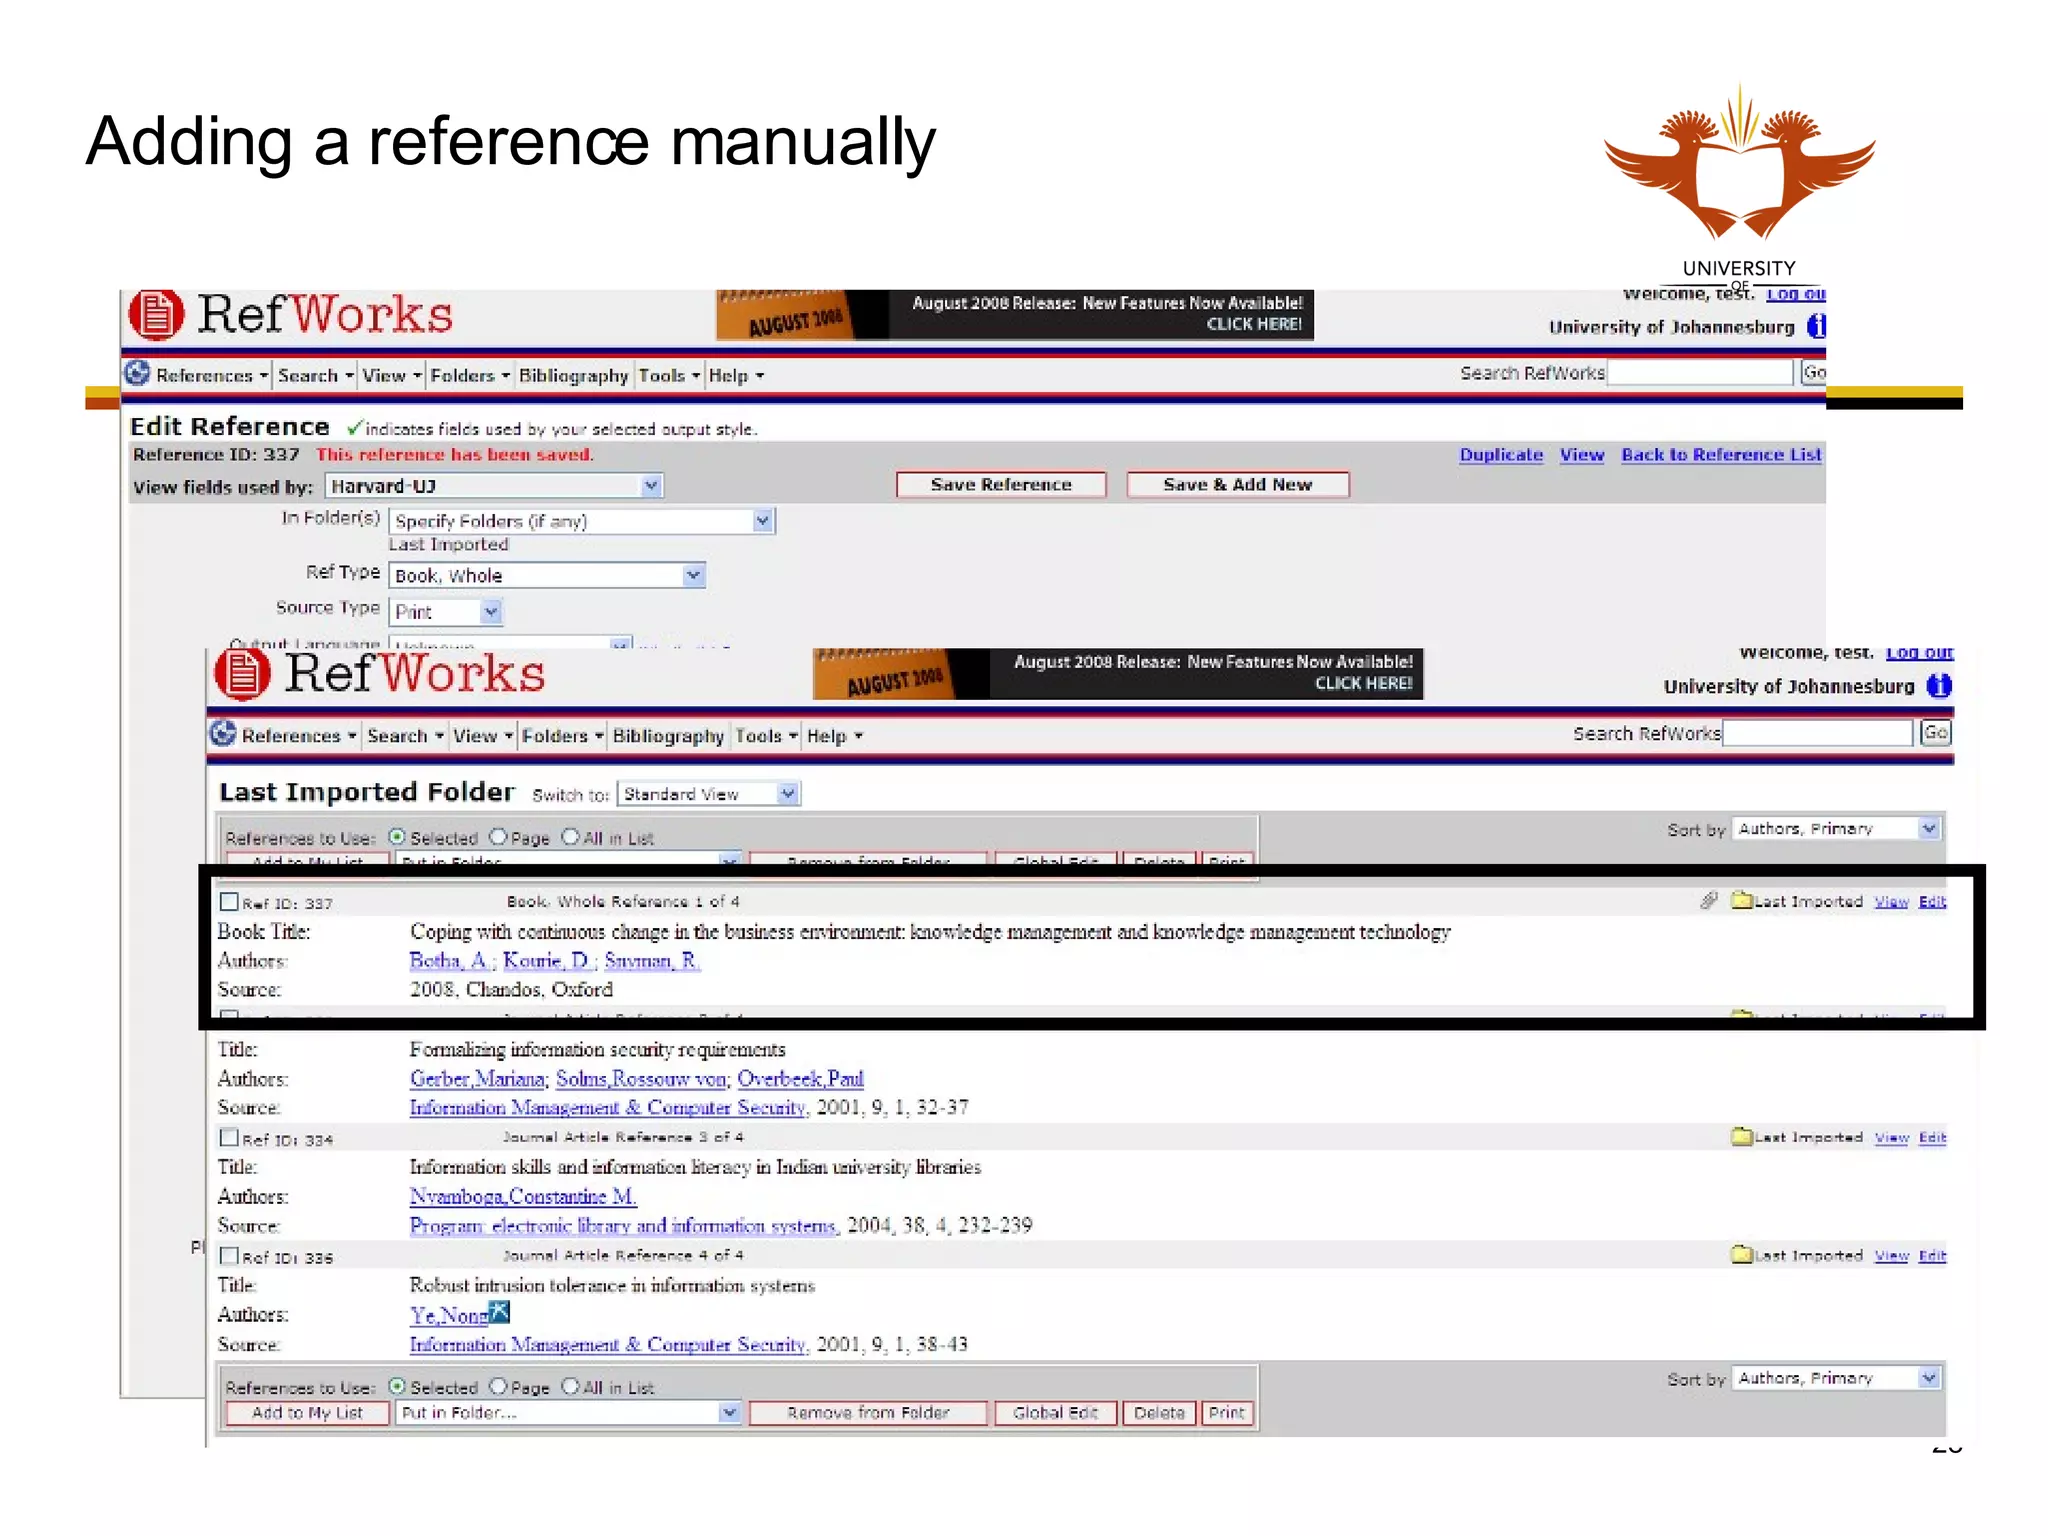Screen dimensions: 2048x1536
Task: Click the bottom Remove from Folder button
Action: tap(868, 1413)
